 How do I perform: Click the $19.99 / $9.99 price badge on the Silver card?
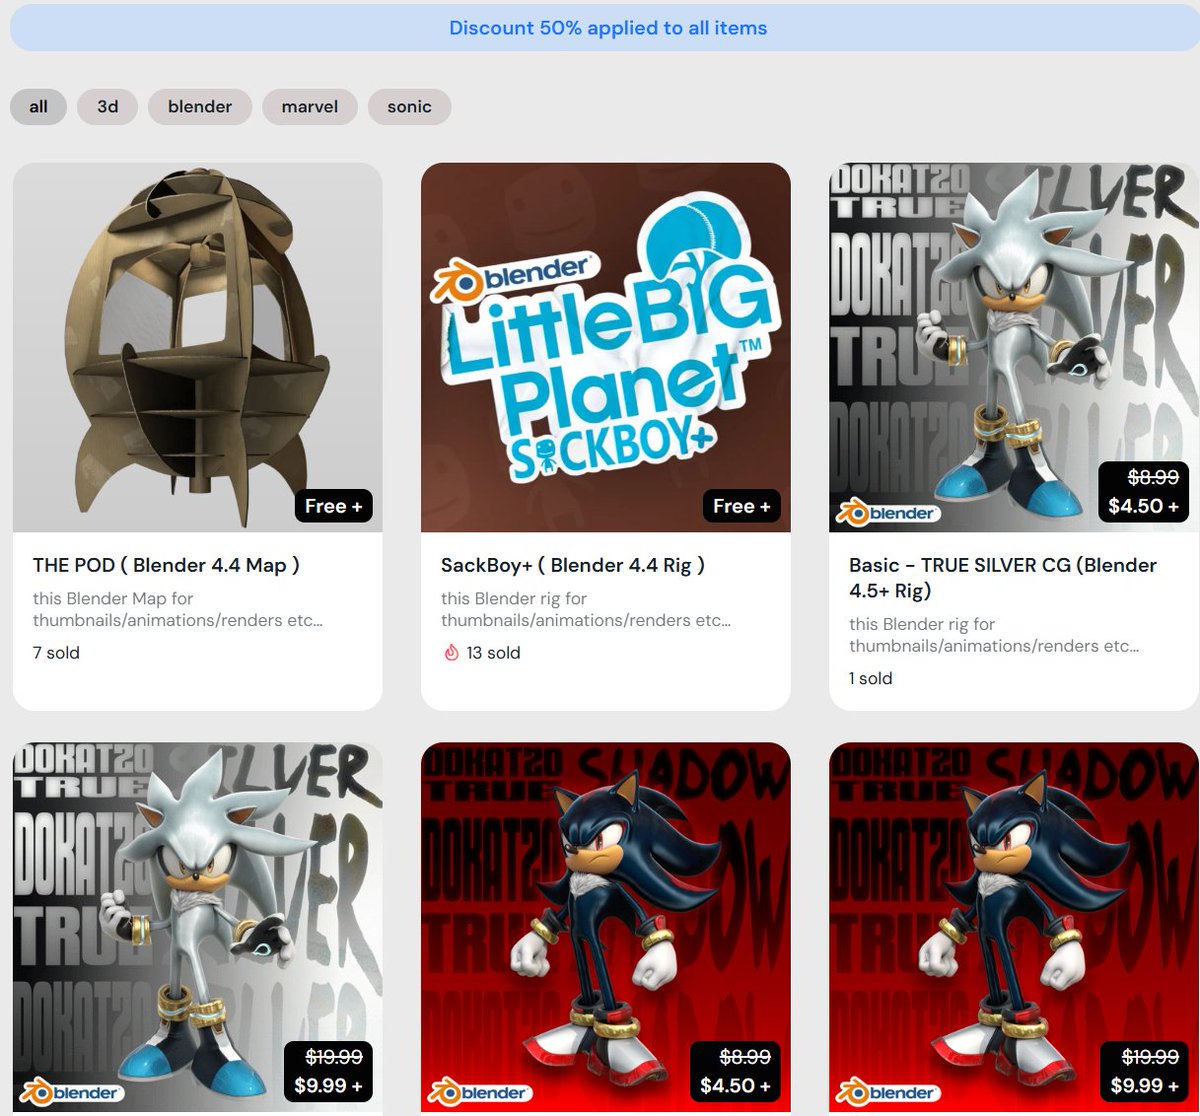pos(328,1072)
